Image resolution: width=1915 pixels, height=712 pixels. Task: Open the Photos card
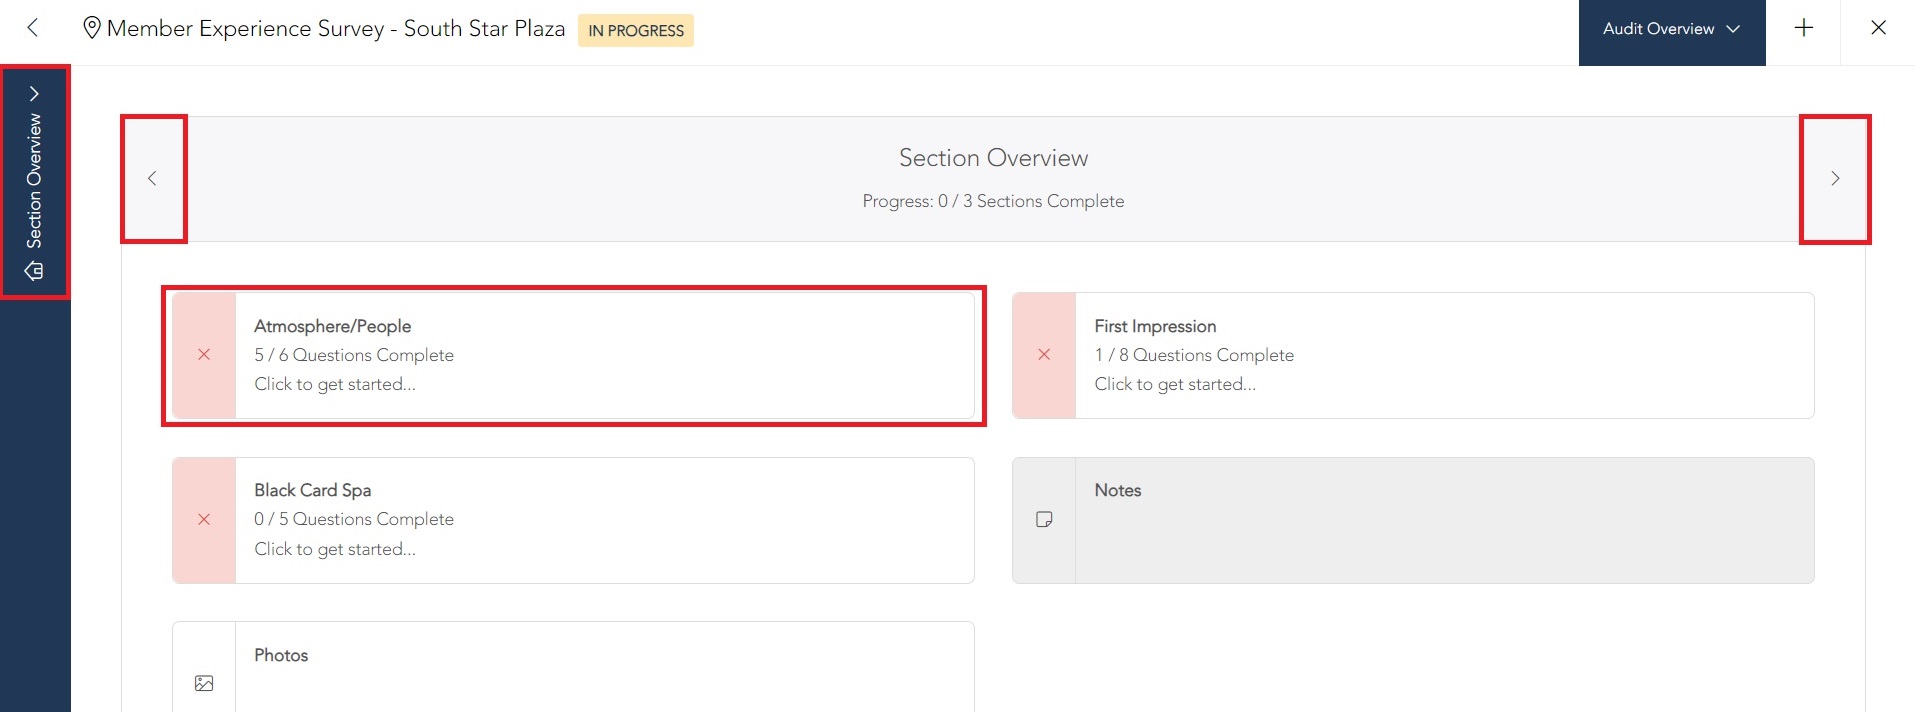(x=573, y=667)
